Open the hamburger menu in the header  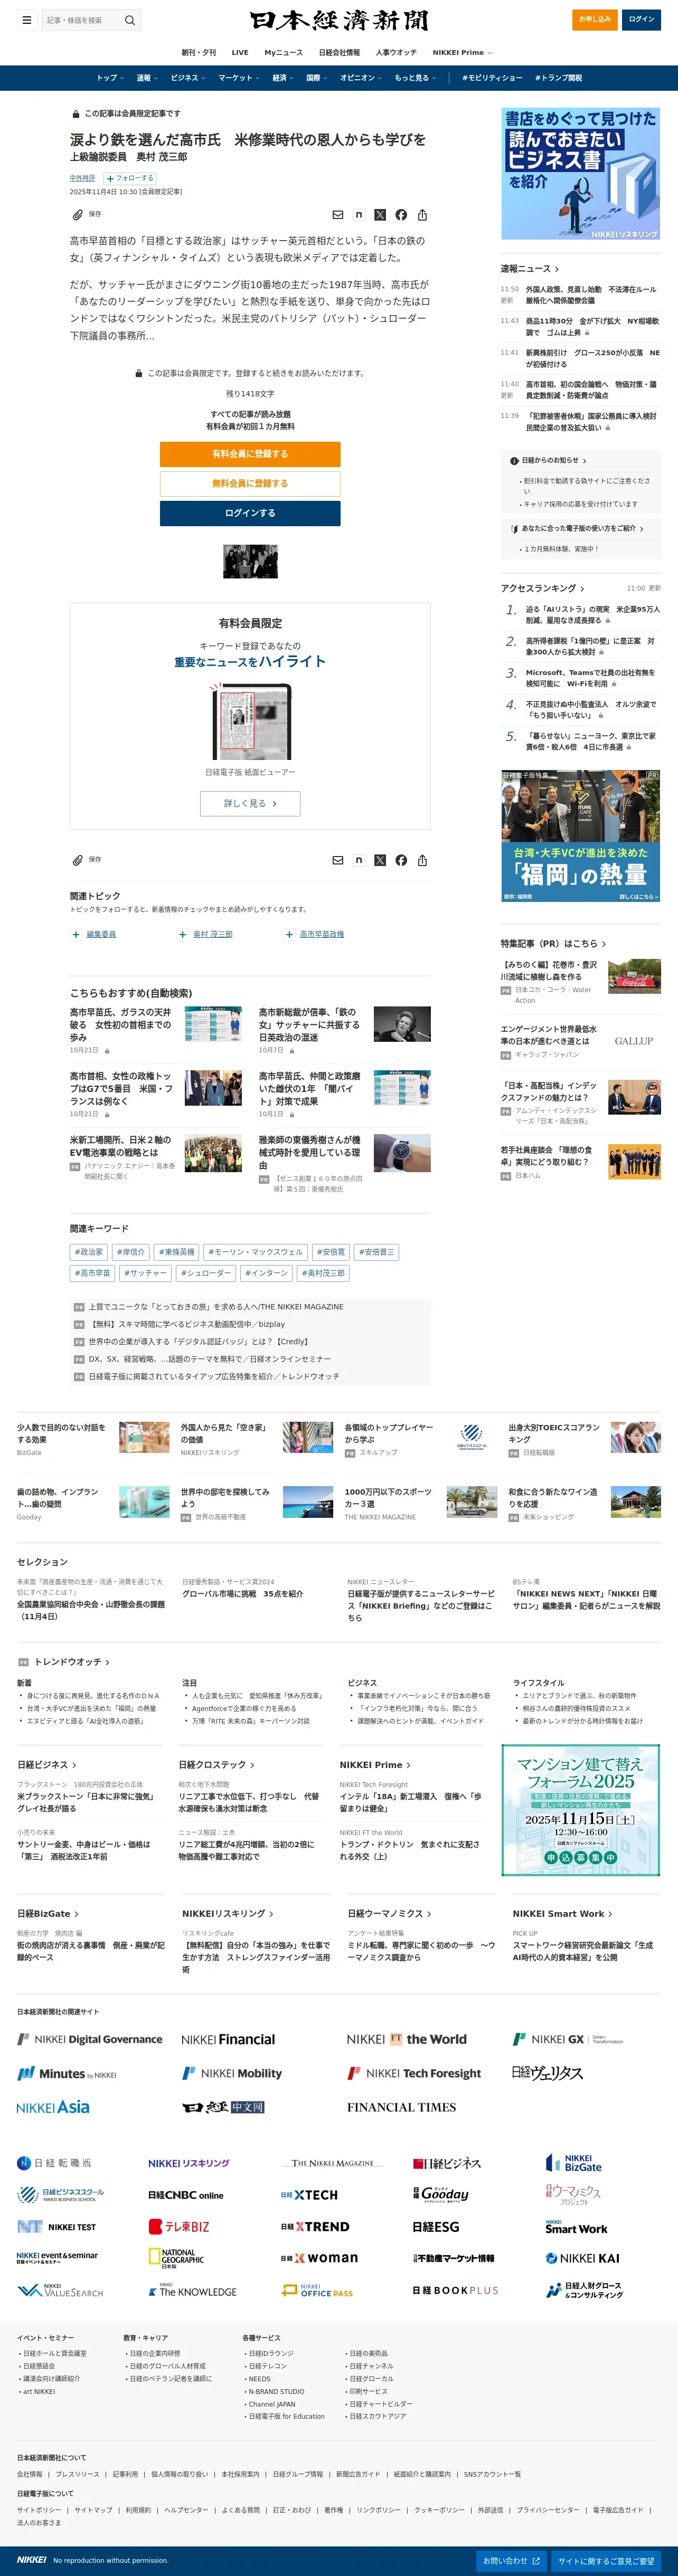click(27, 20)
